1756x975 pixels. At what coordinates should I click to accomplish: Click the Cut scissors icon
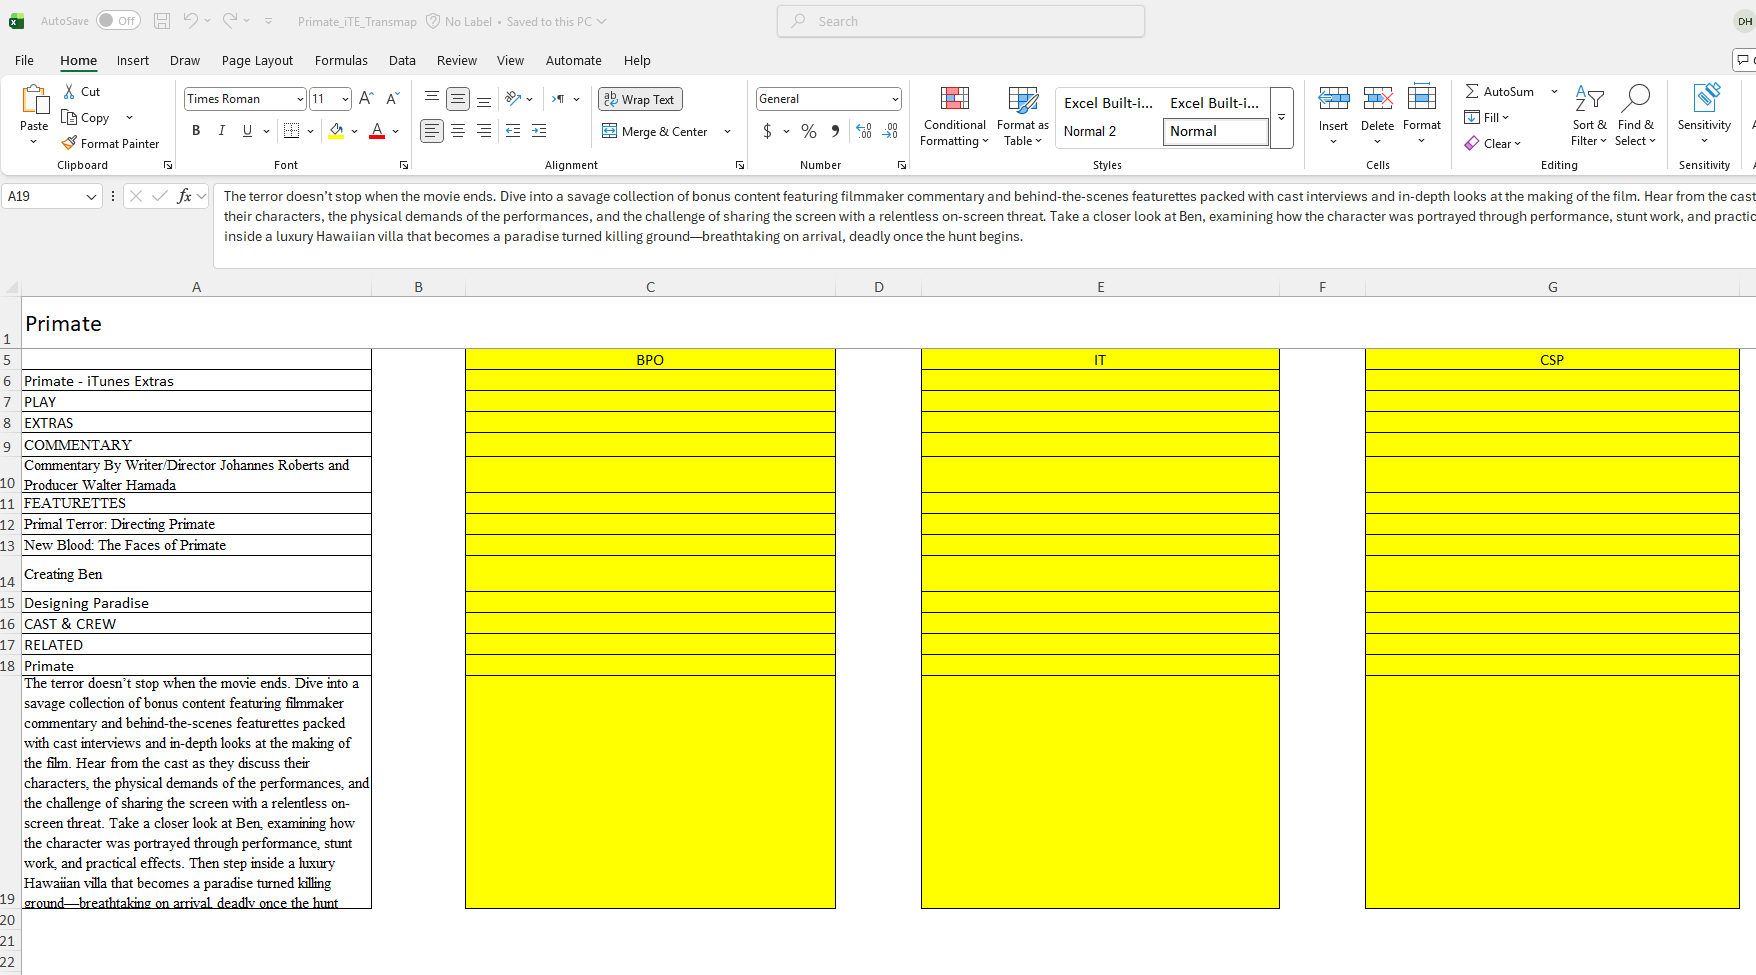coord(69,91)
